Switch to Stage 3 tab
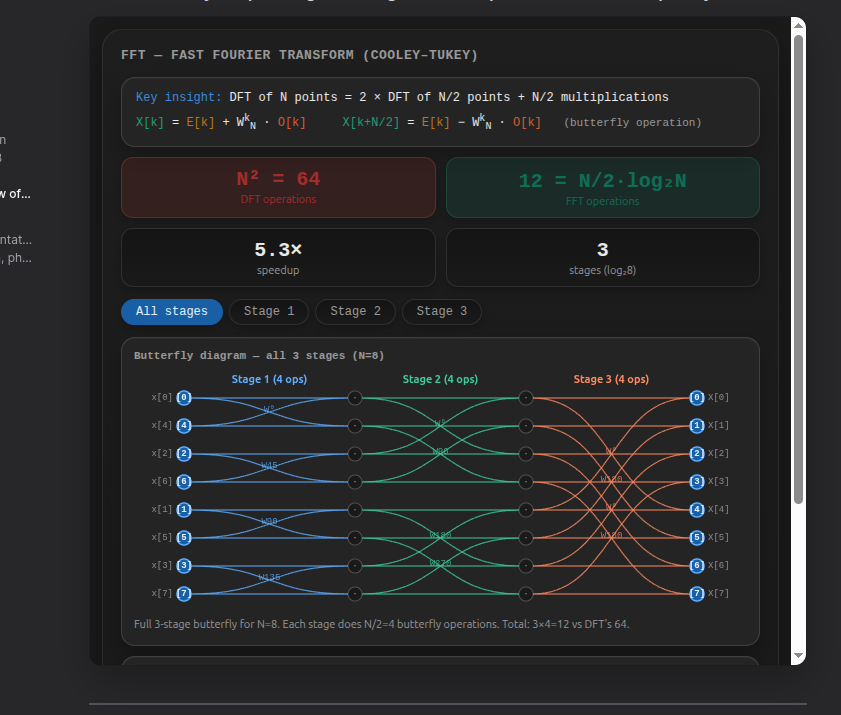Image resolution: width=841 pixels, height=715 pixels. click(441, 312)
